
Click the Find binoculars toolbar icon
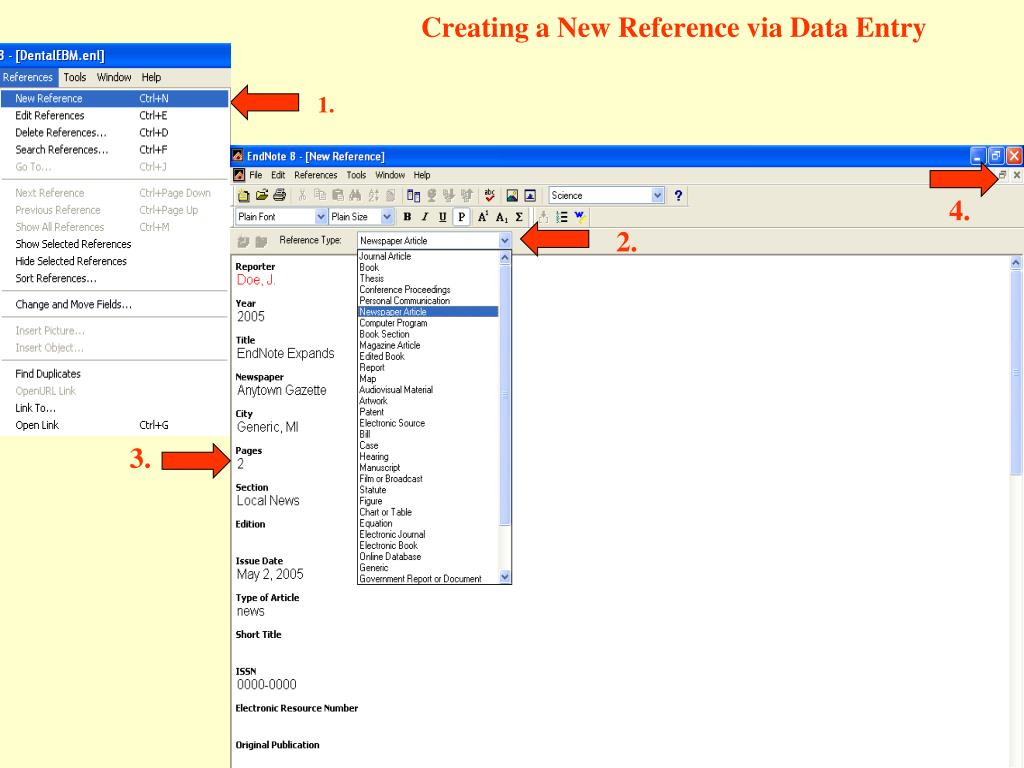tap(355, 195)
